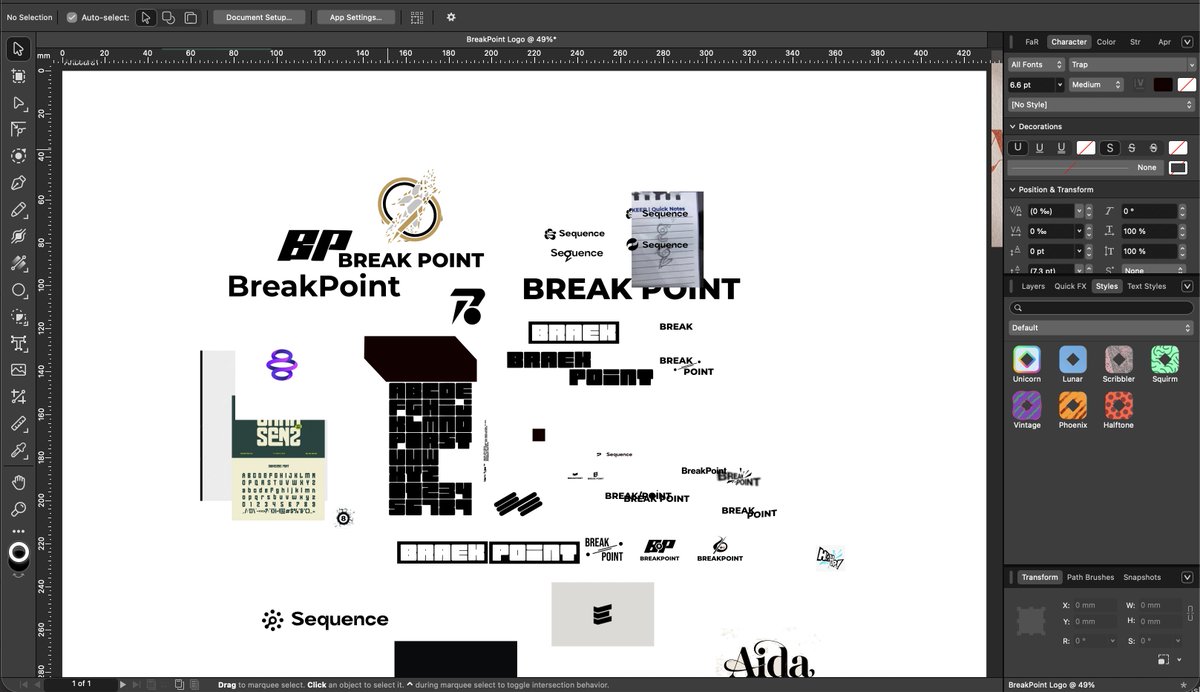Collapse the Decorations section
1200x692 pixels.
pos(1013,127)
